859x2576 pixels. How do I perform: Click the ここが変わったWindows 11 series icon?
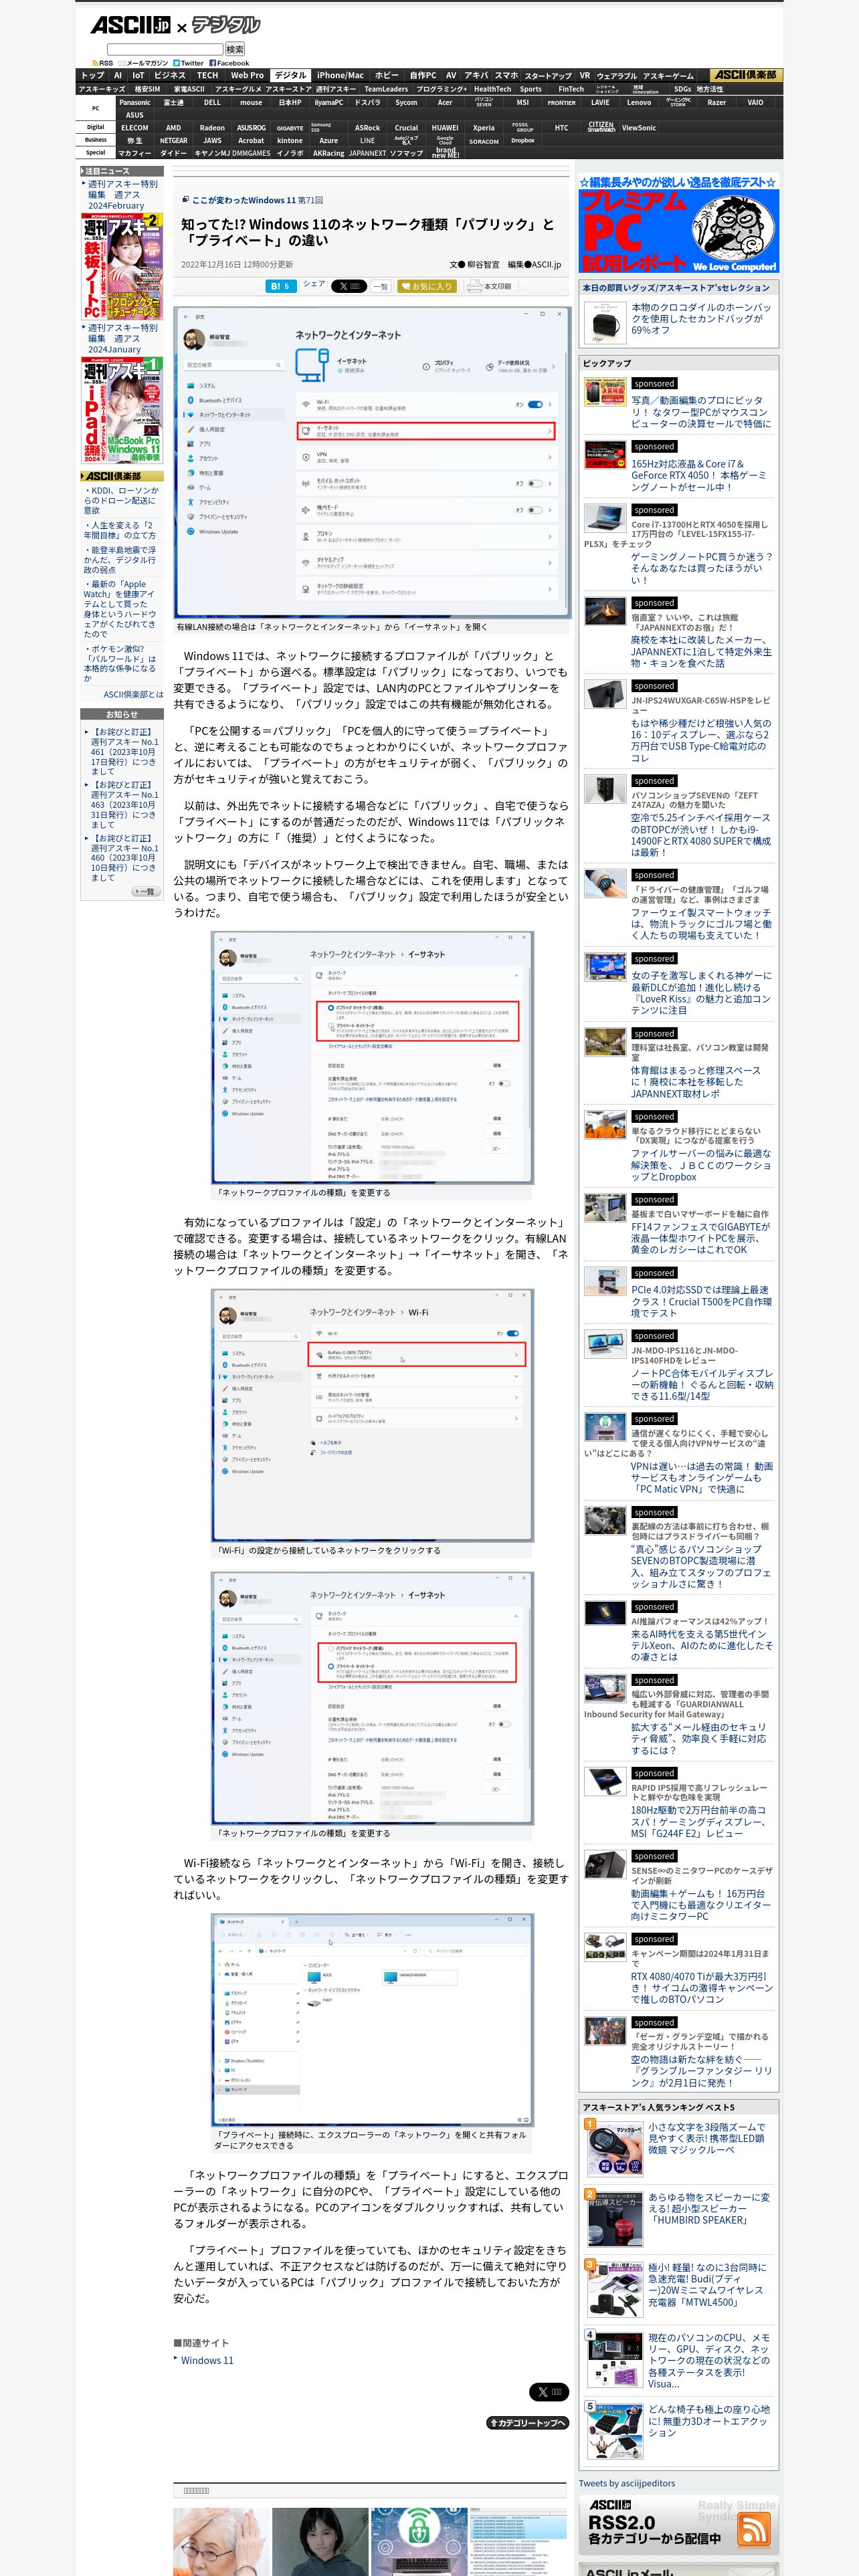[185, 200]
